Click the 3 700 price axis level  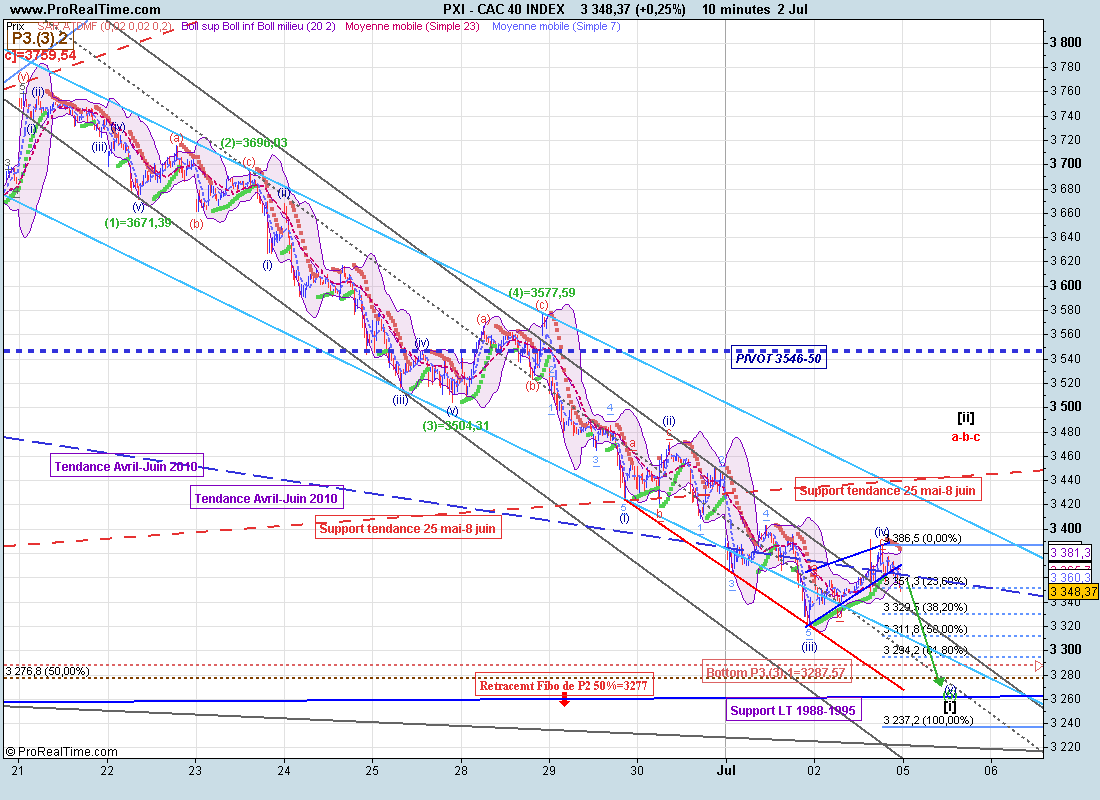pyautogui.click(x=1066, y=164)
